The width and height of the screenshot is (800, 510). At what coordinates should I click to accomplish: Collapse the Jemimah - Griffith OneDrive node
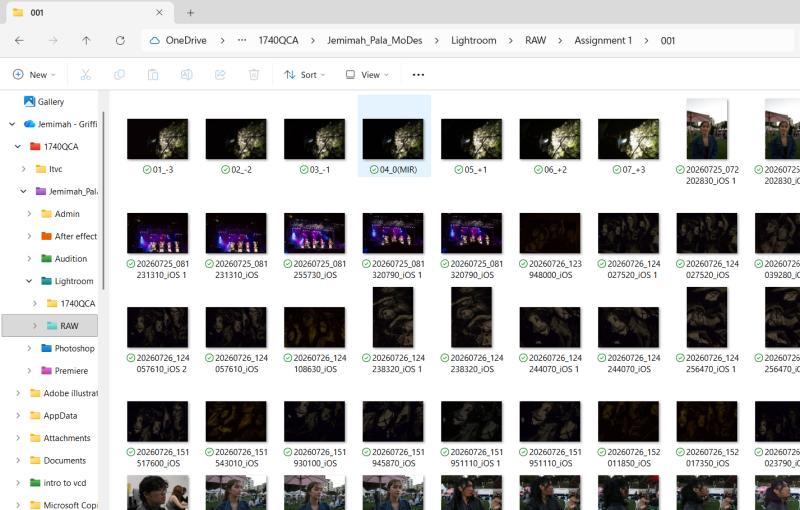point(12,124)
